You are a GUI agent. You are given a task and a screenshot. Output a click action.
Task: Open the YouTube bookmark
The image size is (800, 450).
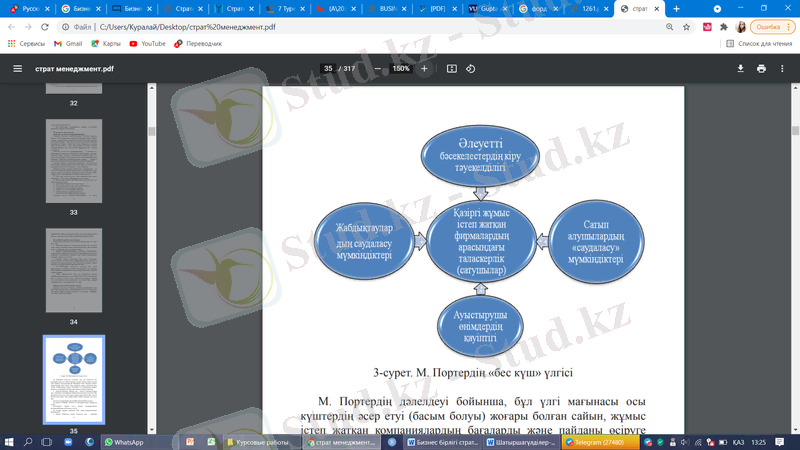147,44
